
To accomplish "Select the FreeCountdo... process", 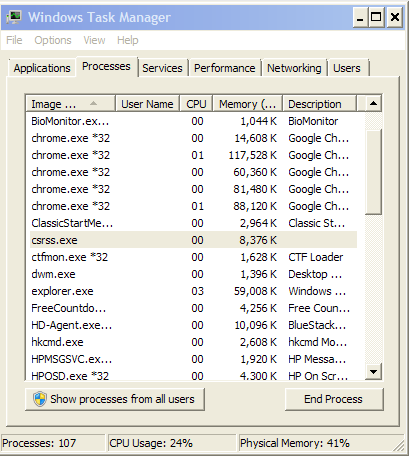I will (x=193, y=308).
